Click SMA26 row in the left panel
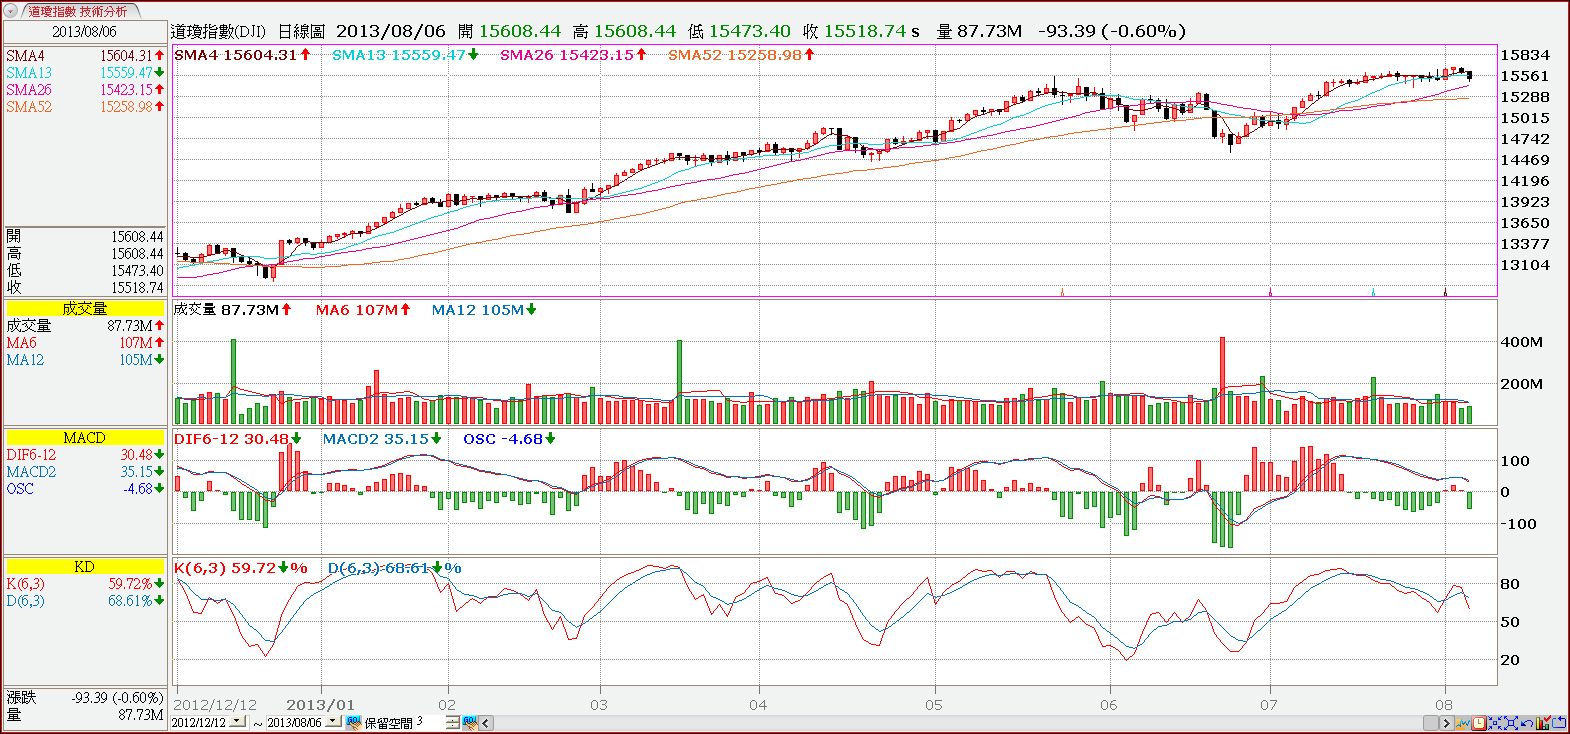 (x=84, y=90)
